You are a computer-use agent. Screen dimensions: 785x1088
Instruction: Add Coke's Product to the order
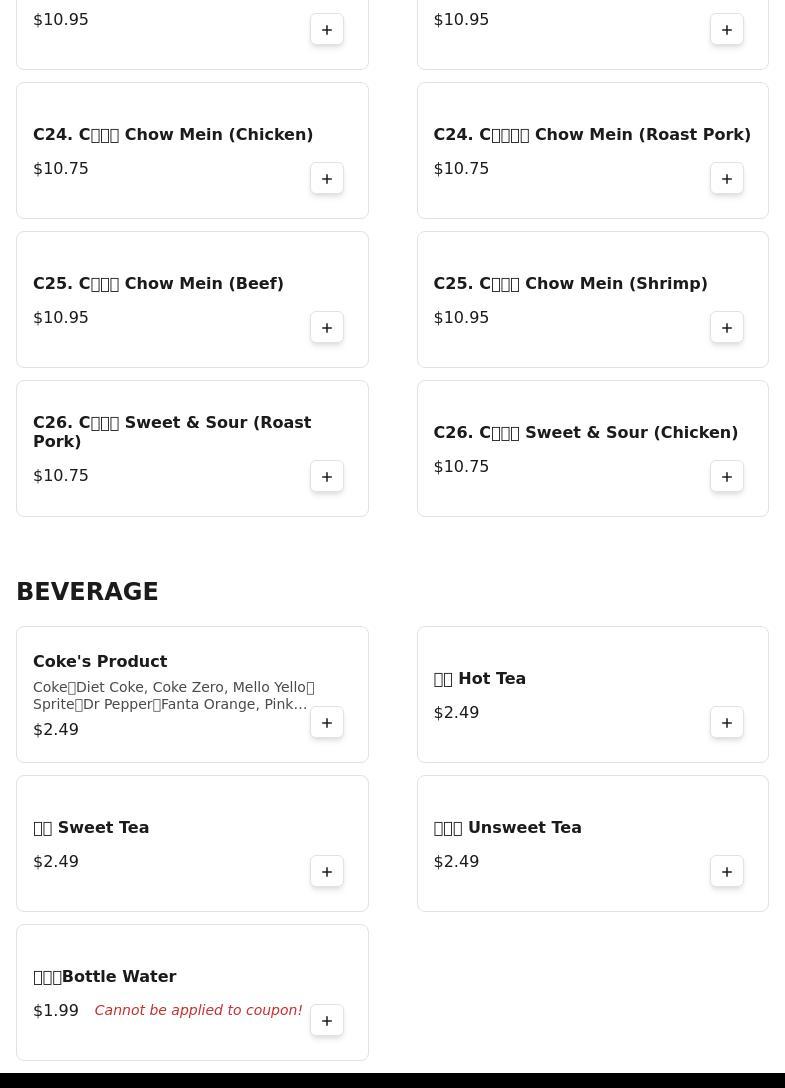point(327,723)
